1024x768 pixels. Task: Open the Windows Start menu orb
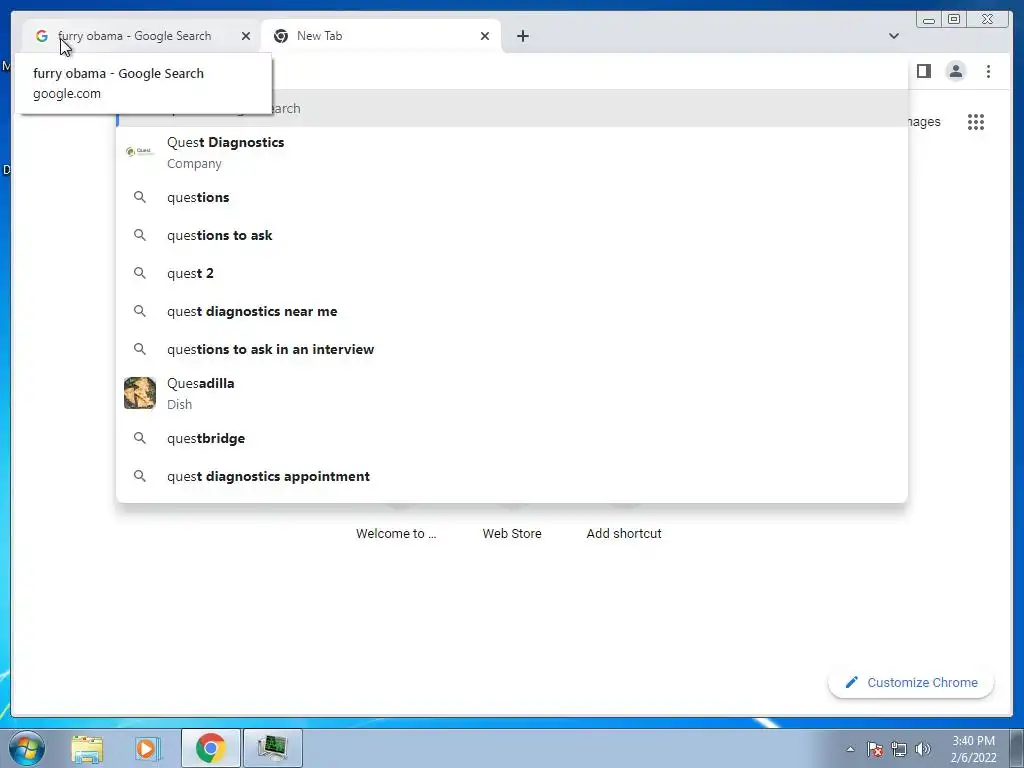pos(27,748)
